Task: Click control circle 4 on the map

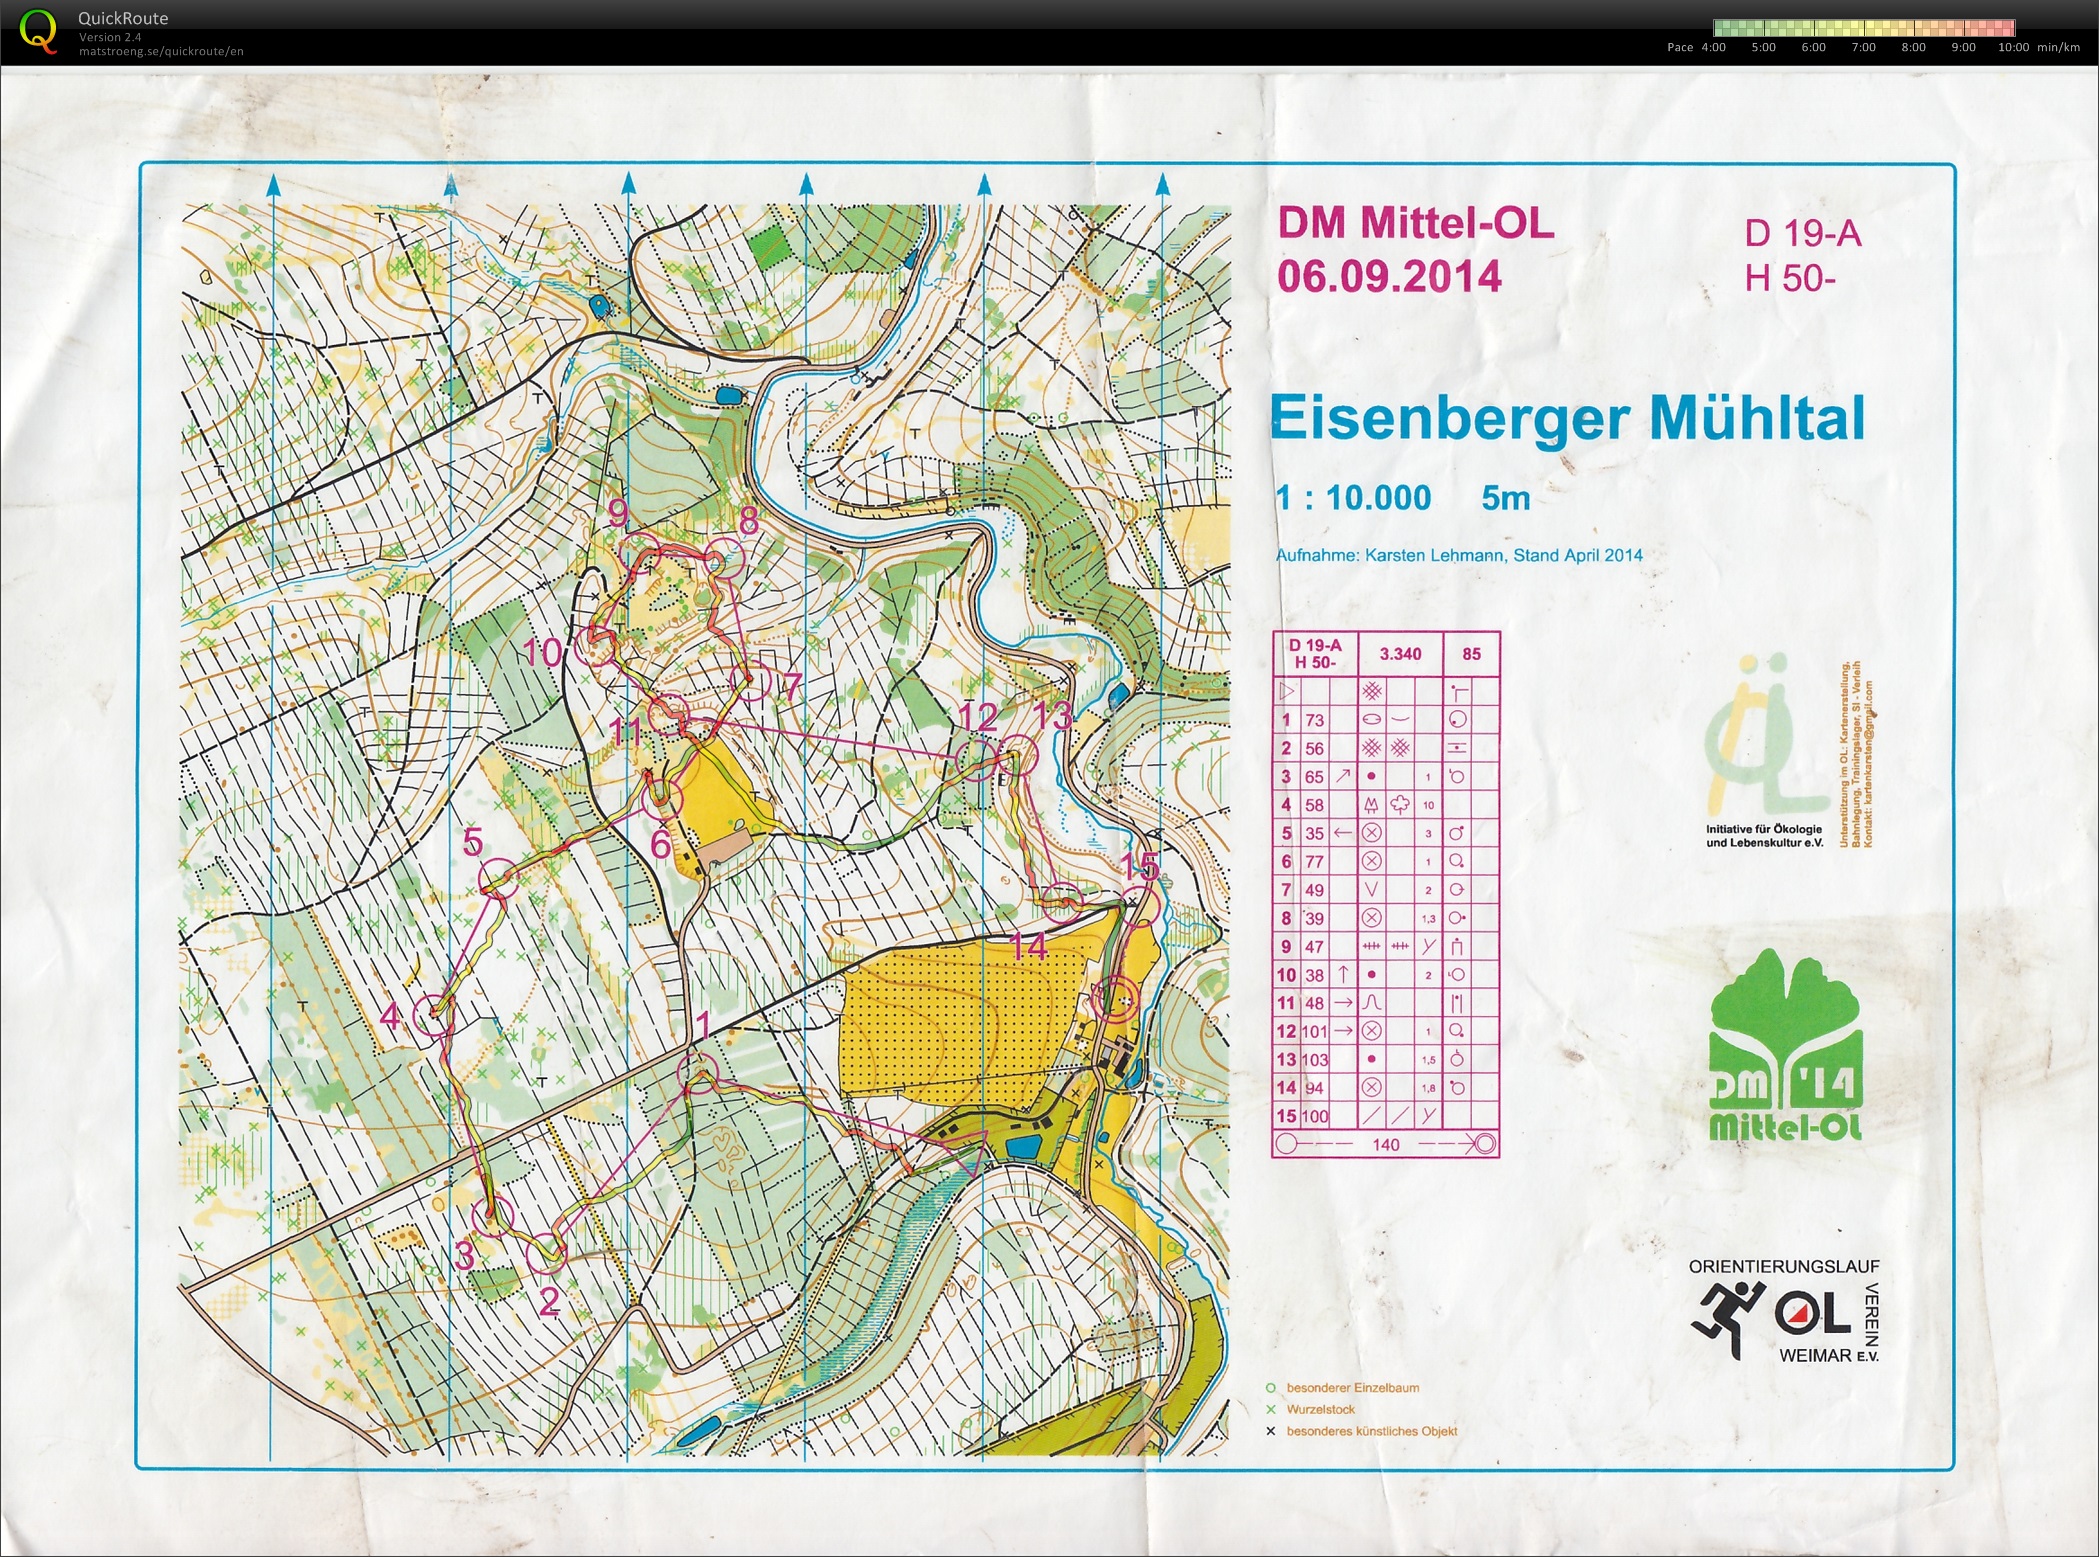Action: pos(433,1016)
